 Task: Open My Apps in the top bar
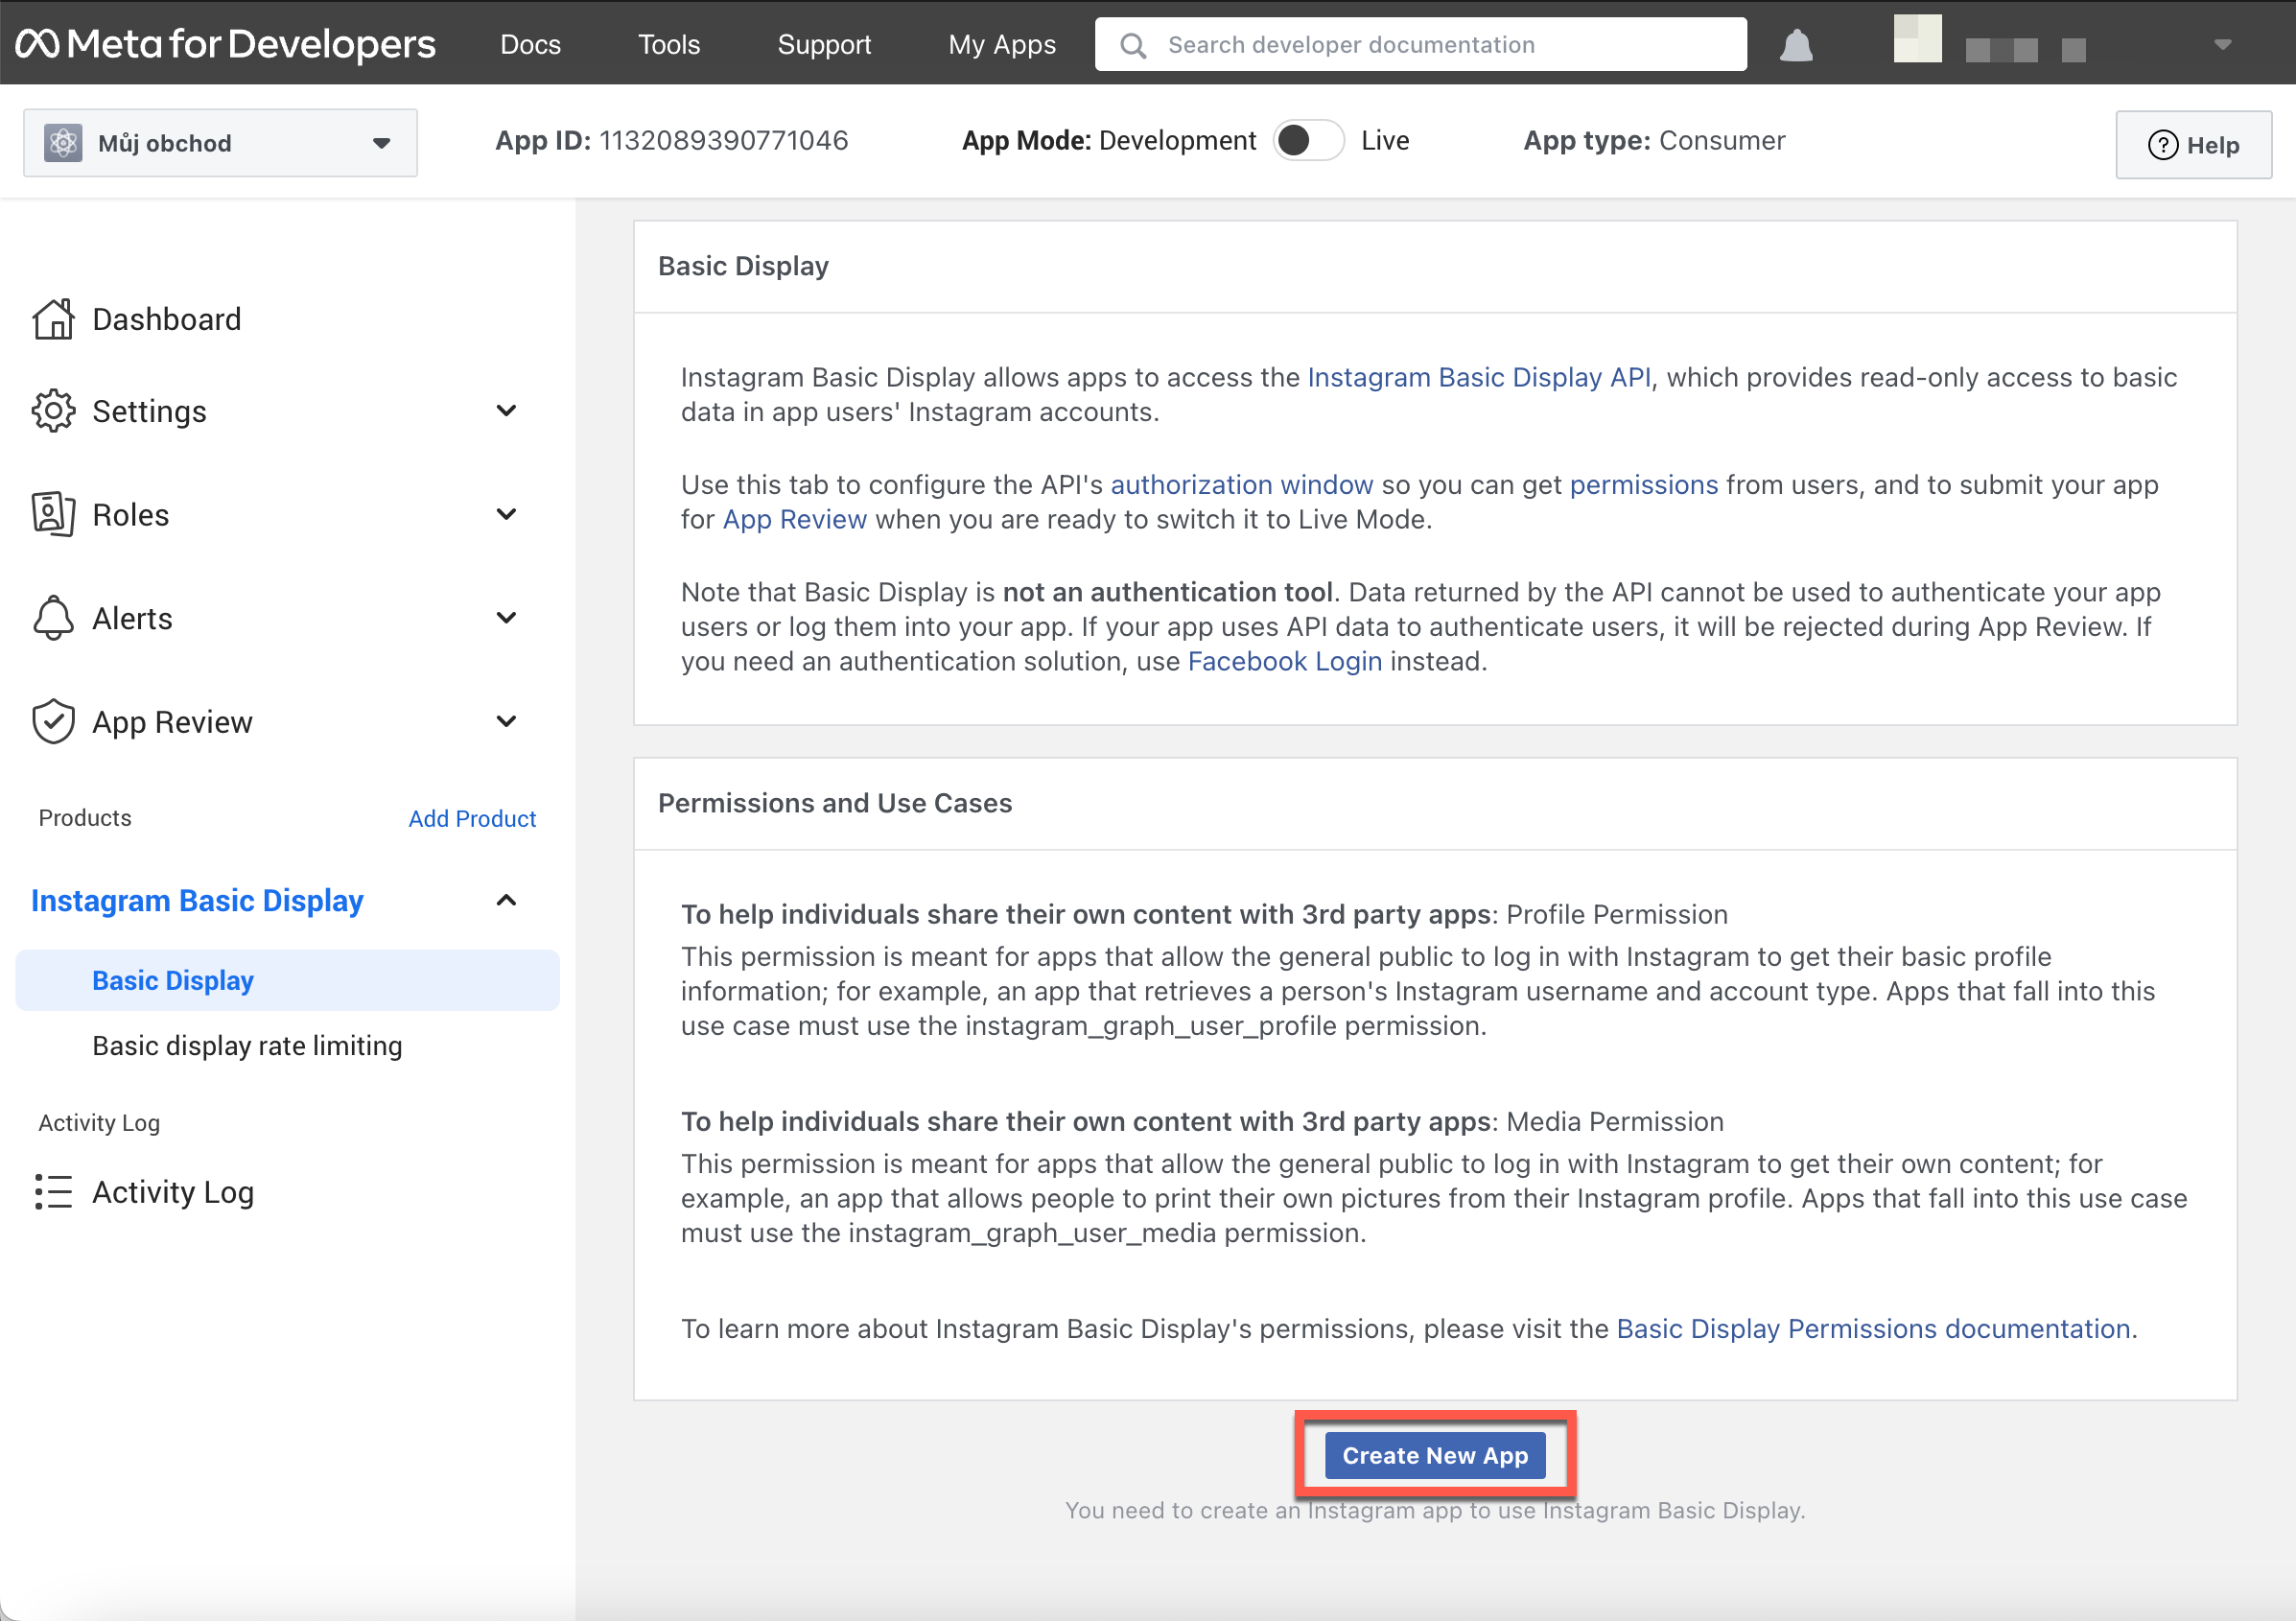click(1001, 44)
